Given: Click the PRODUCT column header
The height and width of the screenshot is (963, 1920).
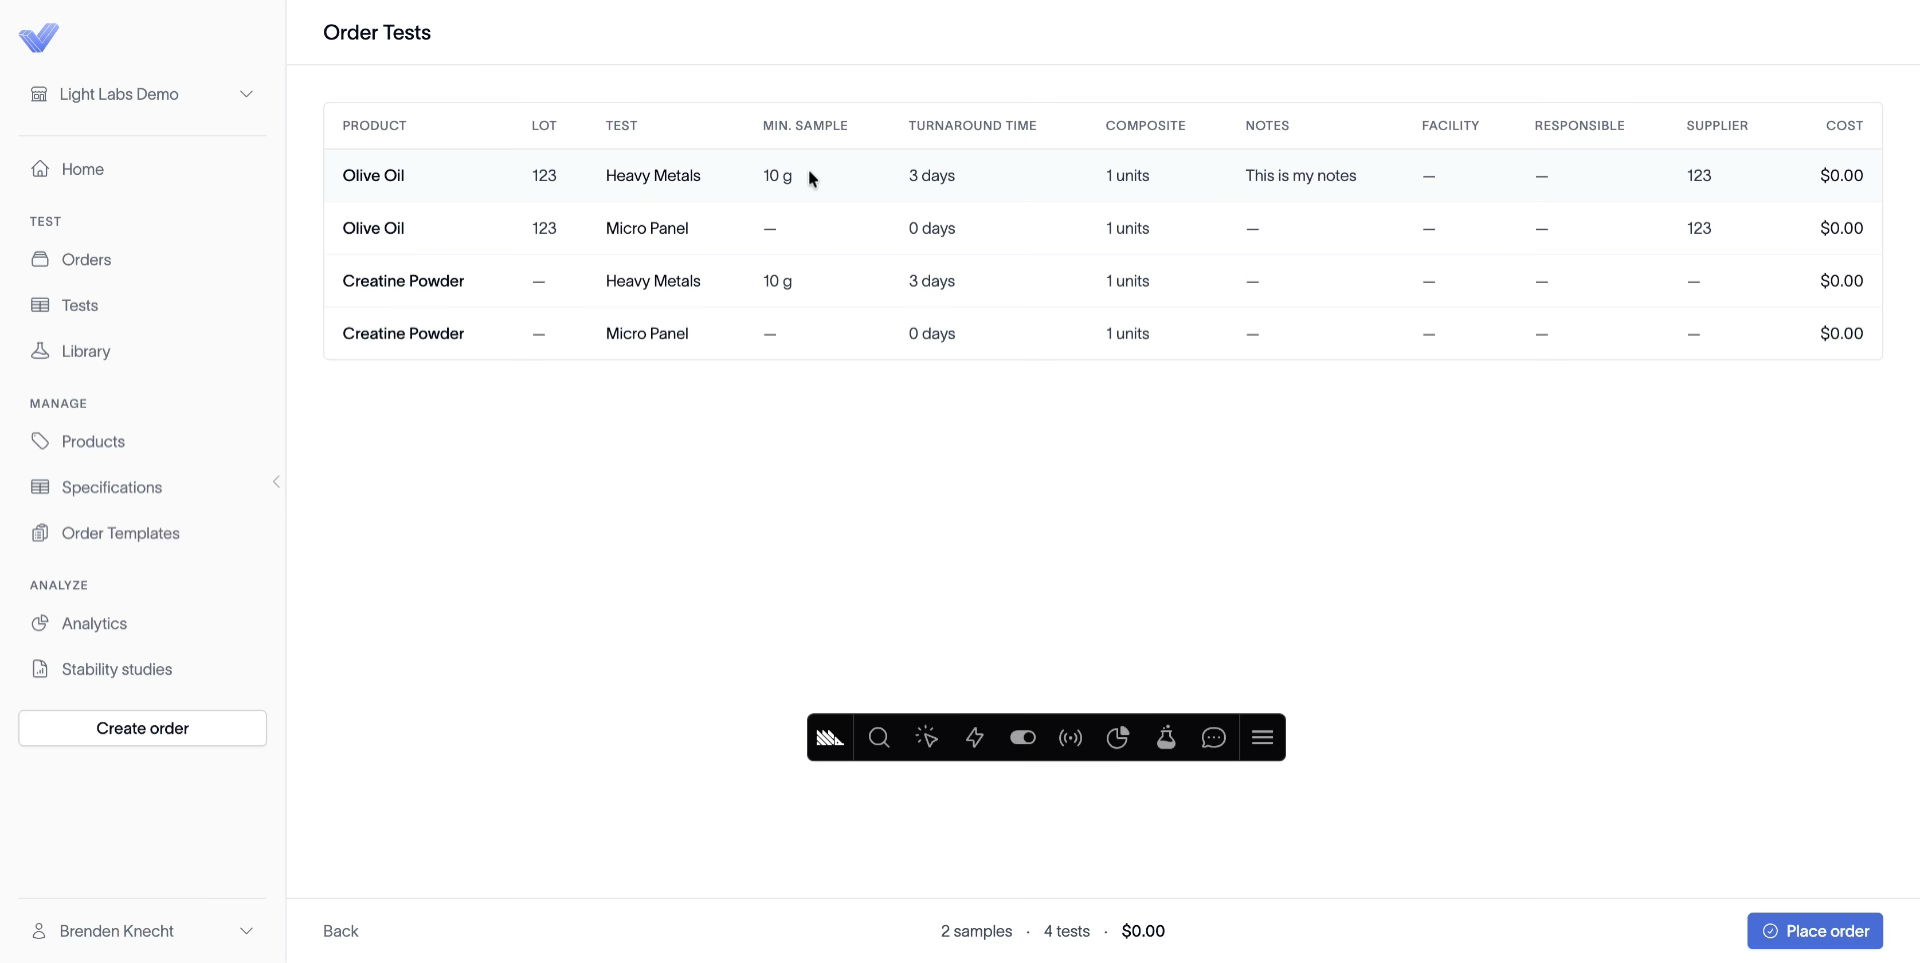Looking at the screenshot, I should tap(374, 126).
